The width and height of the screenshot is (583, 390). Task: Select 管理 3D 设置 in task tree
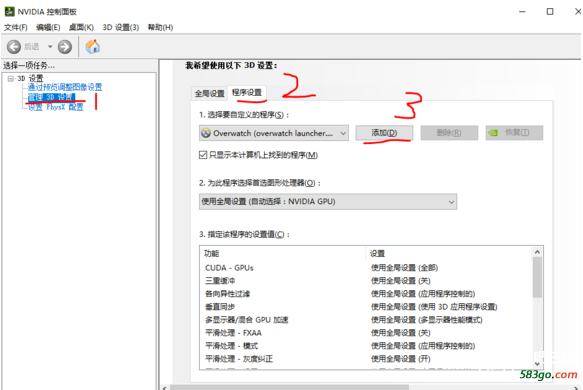52,97
